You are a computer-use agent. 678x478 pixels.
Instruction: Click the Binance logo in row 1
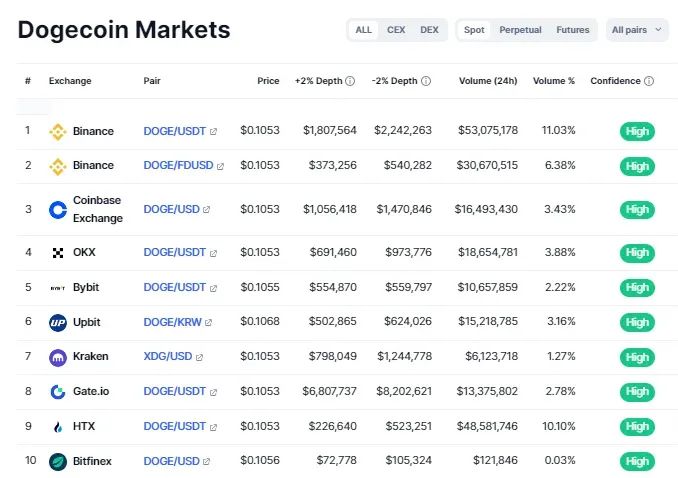tap(57, 131)
